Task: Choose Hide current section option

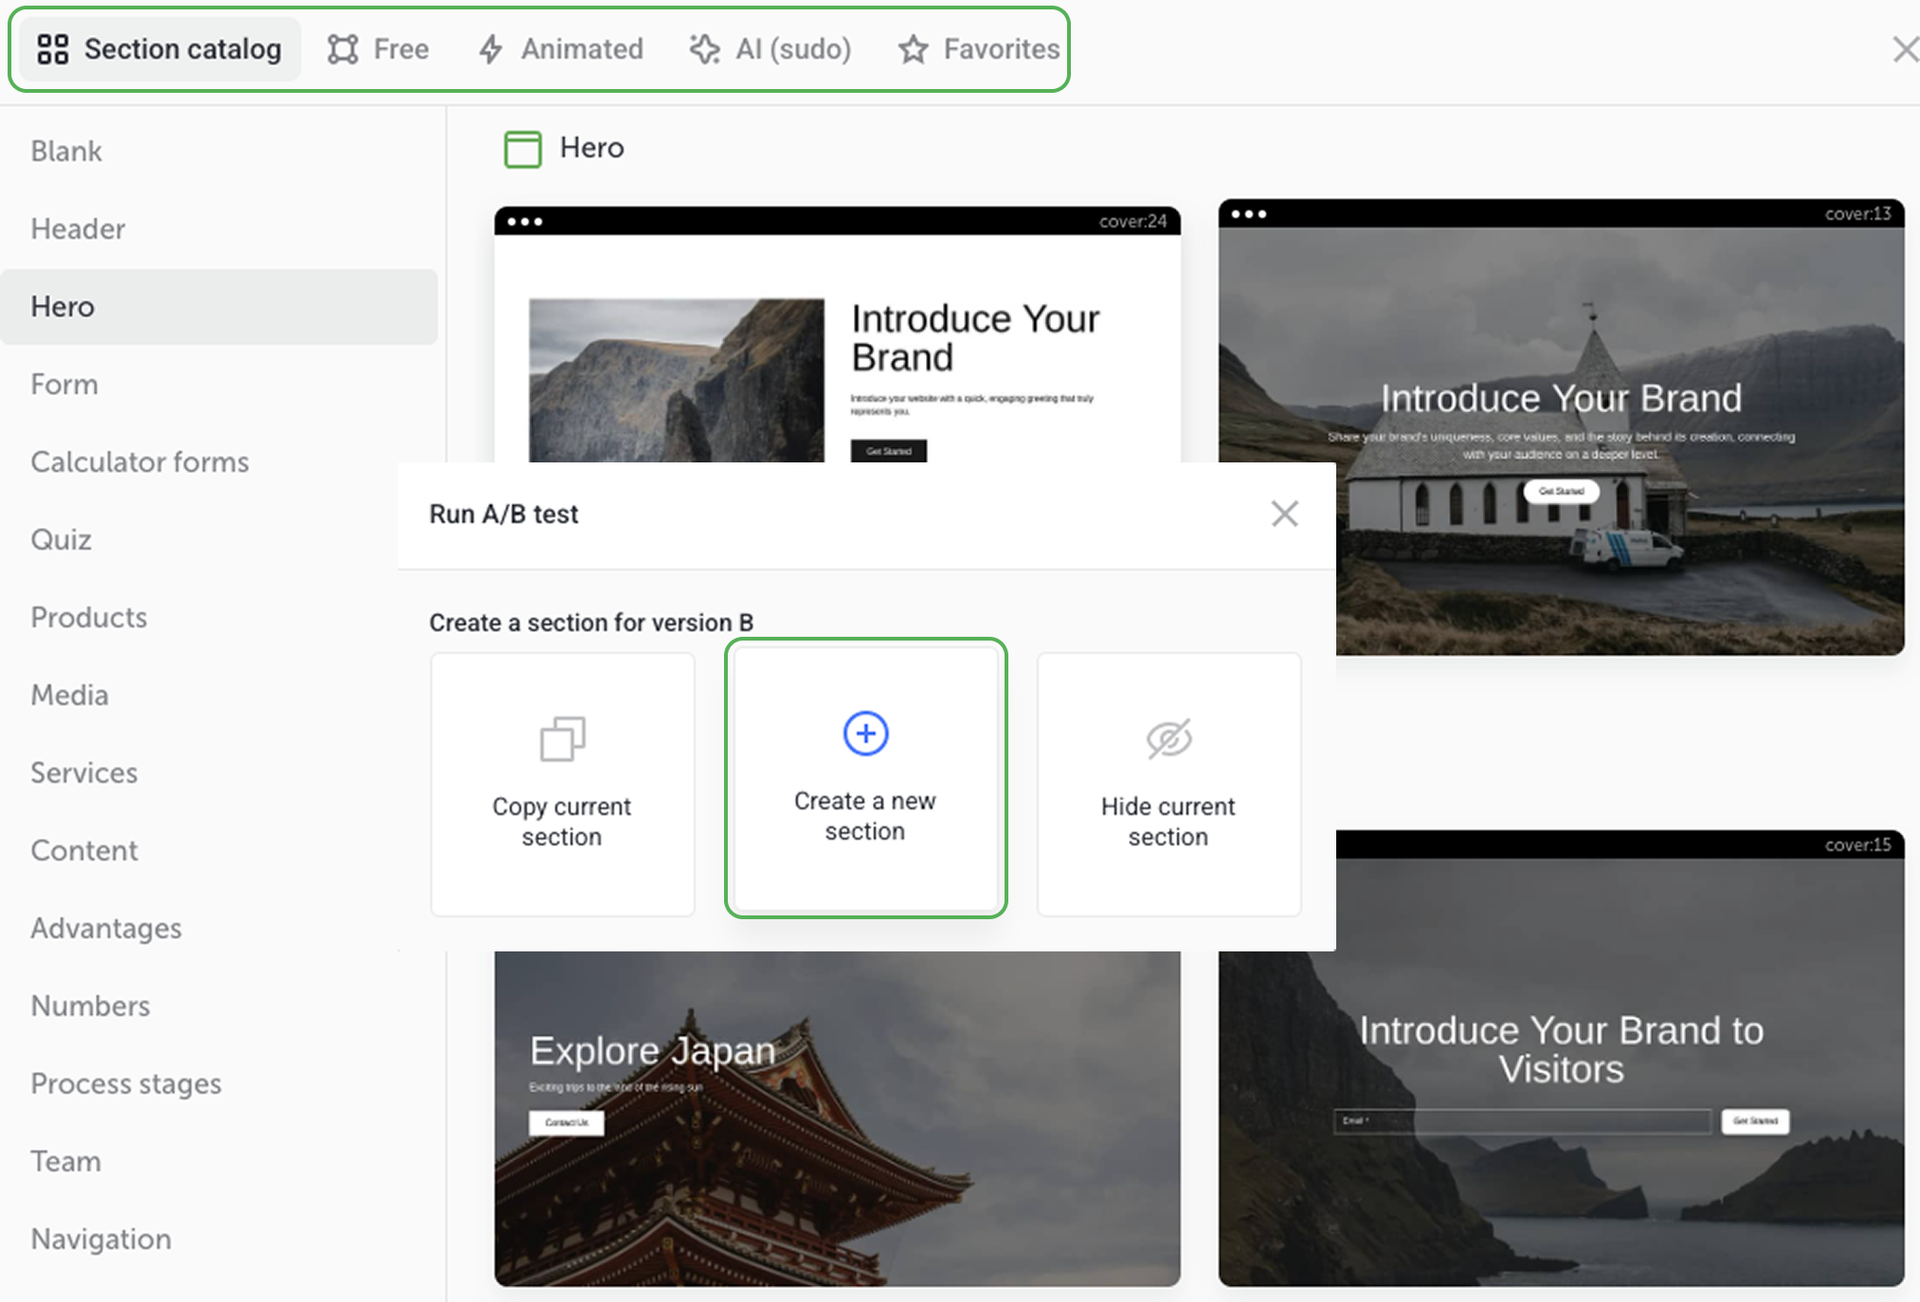Action: 1168,785
